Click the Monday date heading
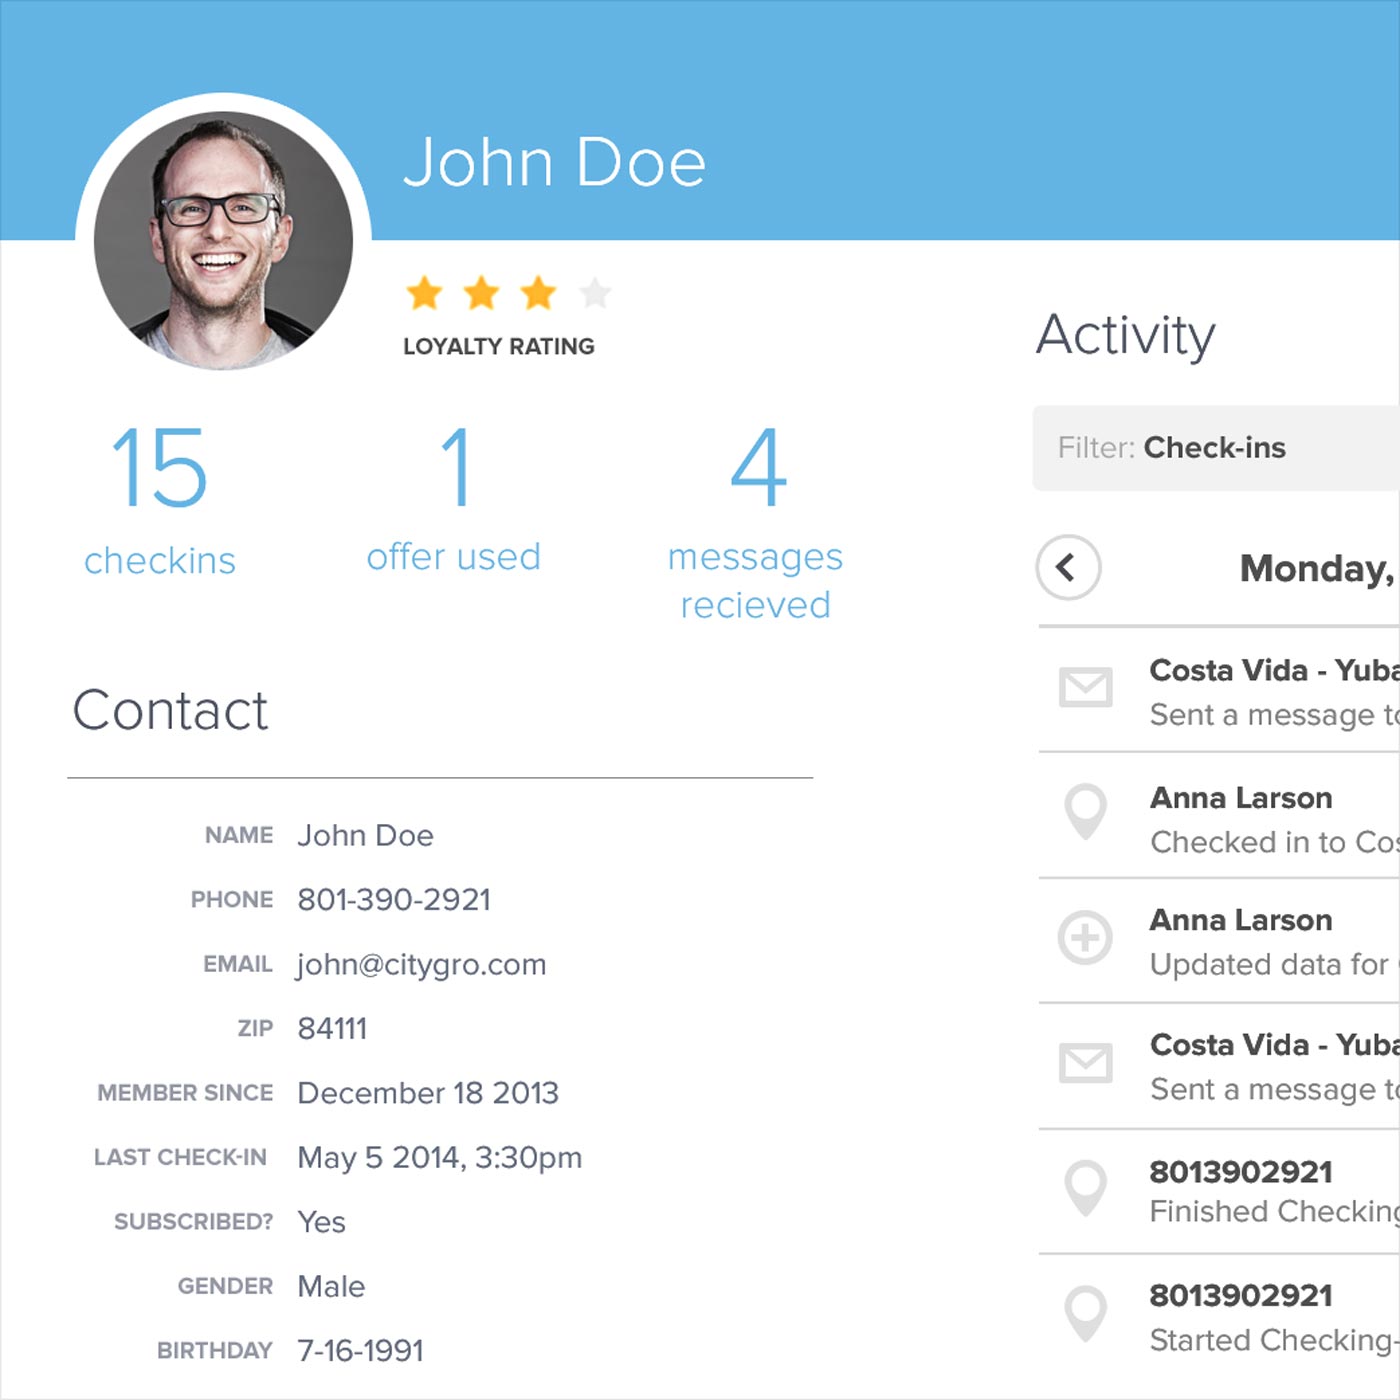This screenshot has width=1400, height=1400. tap(1318, 568)
